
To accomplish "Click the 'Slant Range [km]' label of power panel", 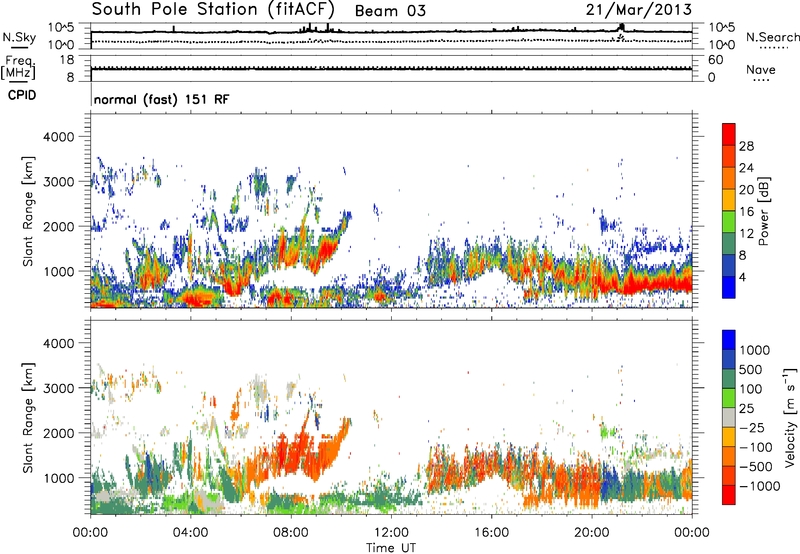I will pyautogui.click(x=28, y=211).
